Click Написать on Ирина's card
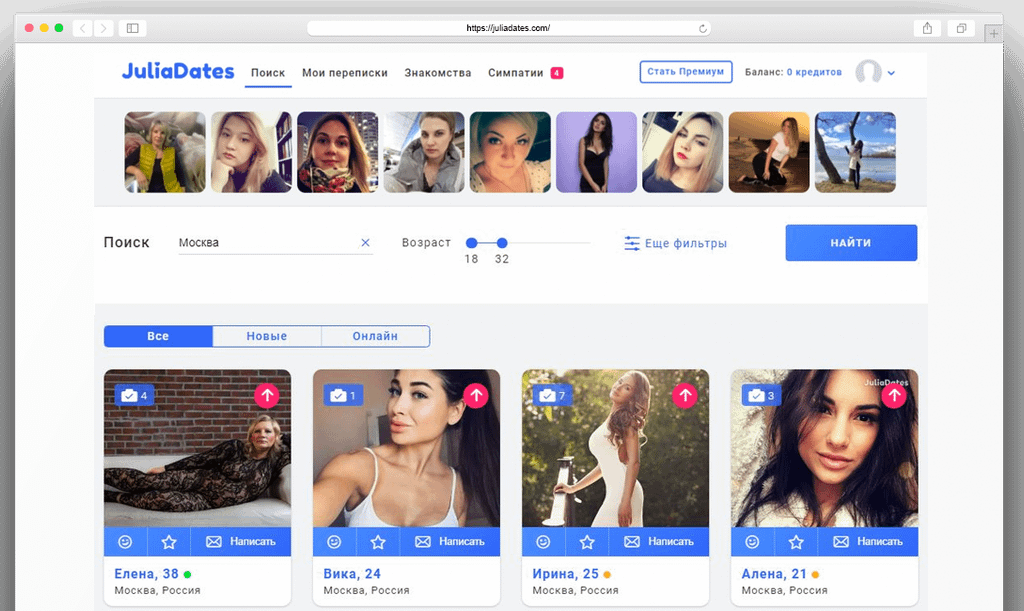The width and height of the screenshot is (1024, 611). click(659, 542)
